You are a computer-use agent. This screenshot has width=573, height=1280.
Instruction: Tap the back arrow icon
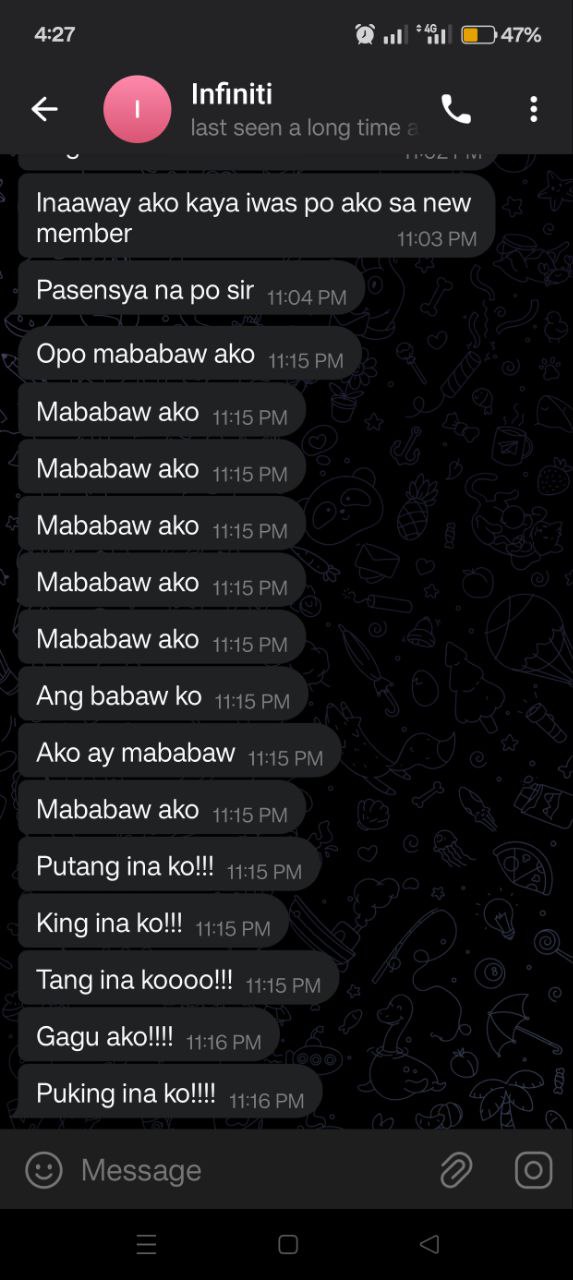click(x=44, y=109)
